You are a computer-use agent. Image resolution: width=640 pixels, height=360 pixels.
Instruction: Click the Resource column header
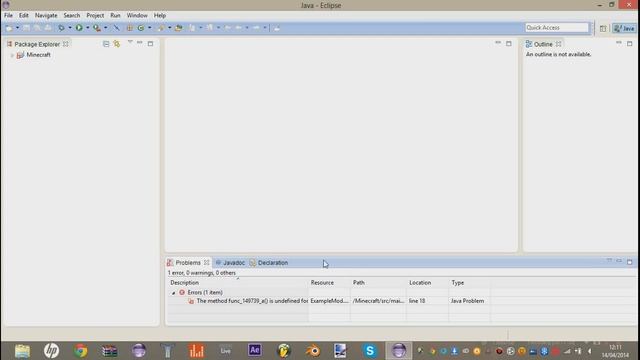click(329, 282)
